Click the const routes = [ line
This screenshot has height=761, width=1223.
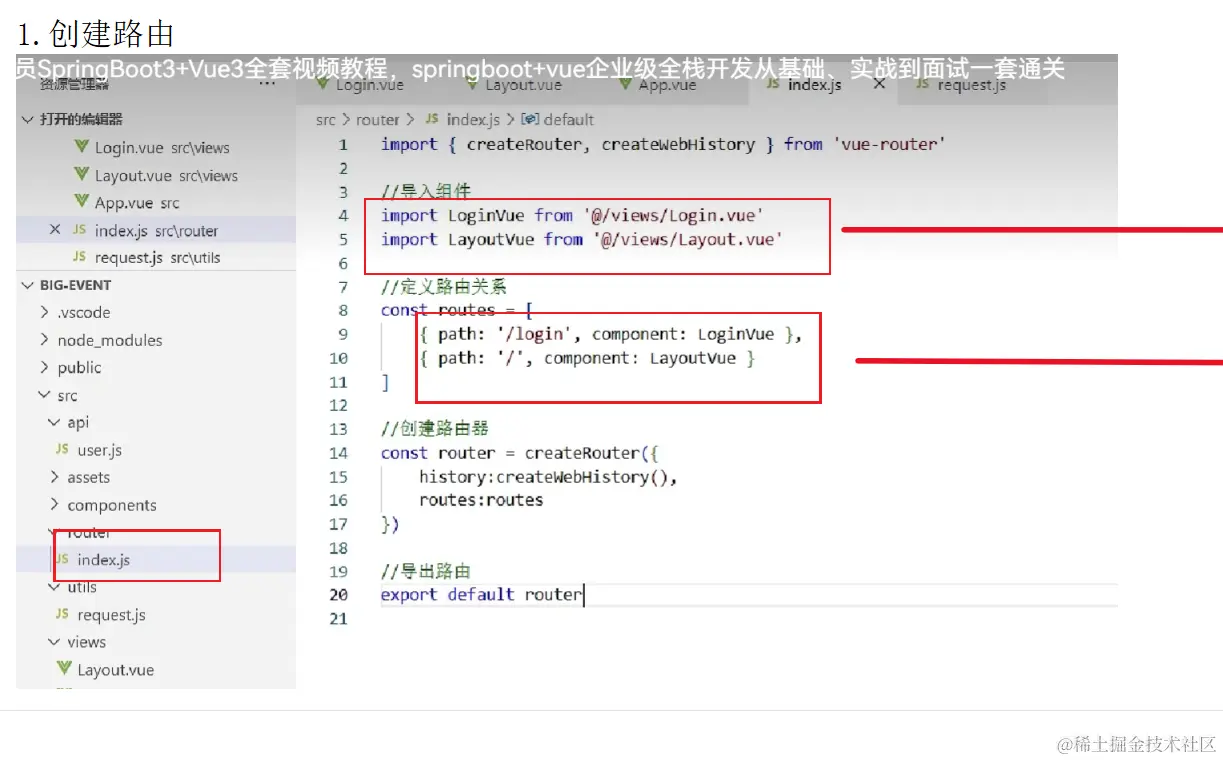(457, 310)
